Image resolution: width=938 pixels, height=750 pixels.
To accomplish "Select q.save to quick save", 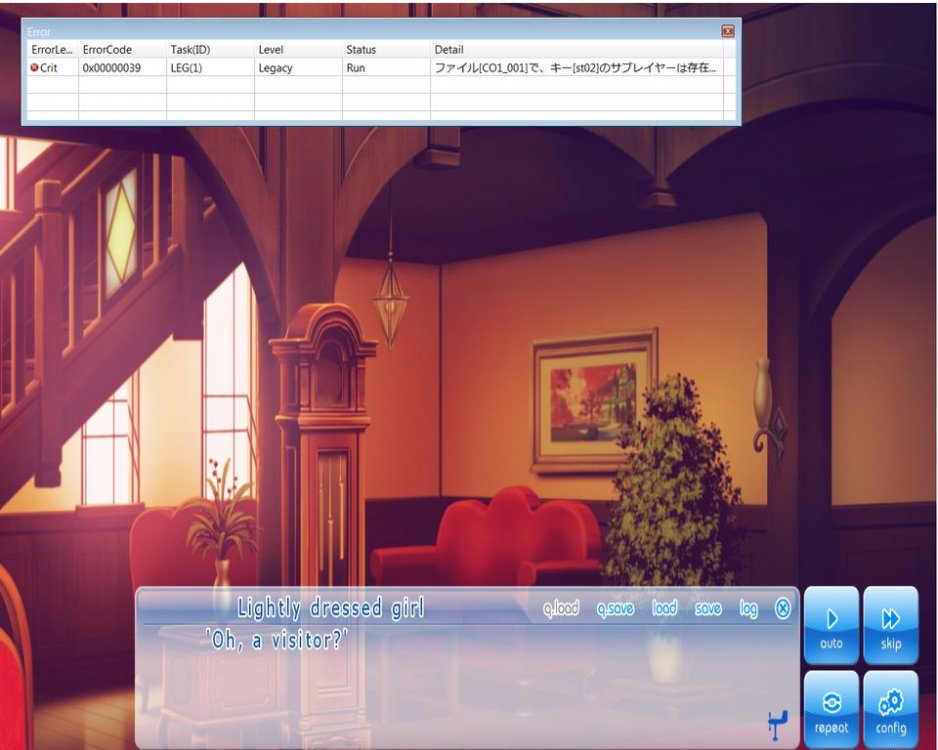I will [615, 608].
